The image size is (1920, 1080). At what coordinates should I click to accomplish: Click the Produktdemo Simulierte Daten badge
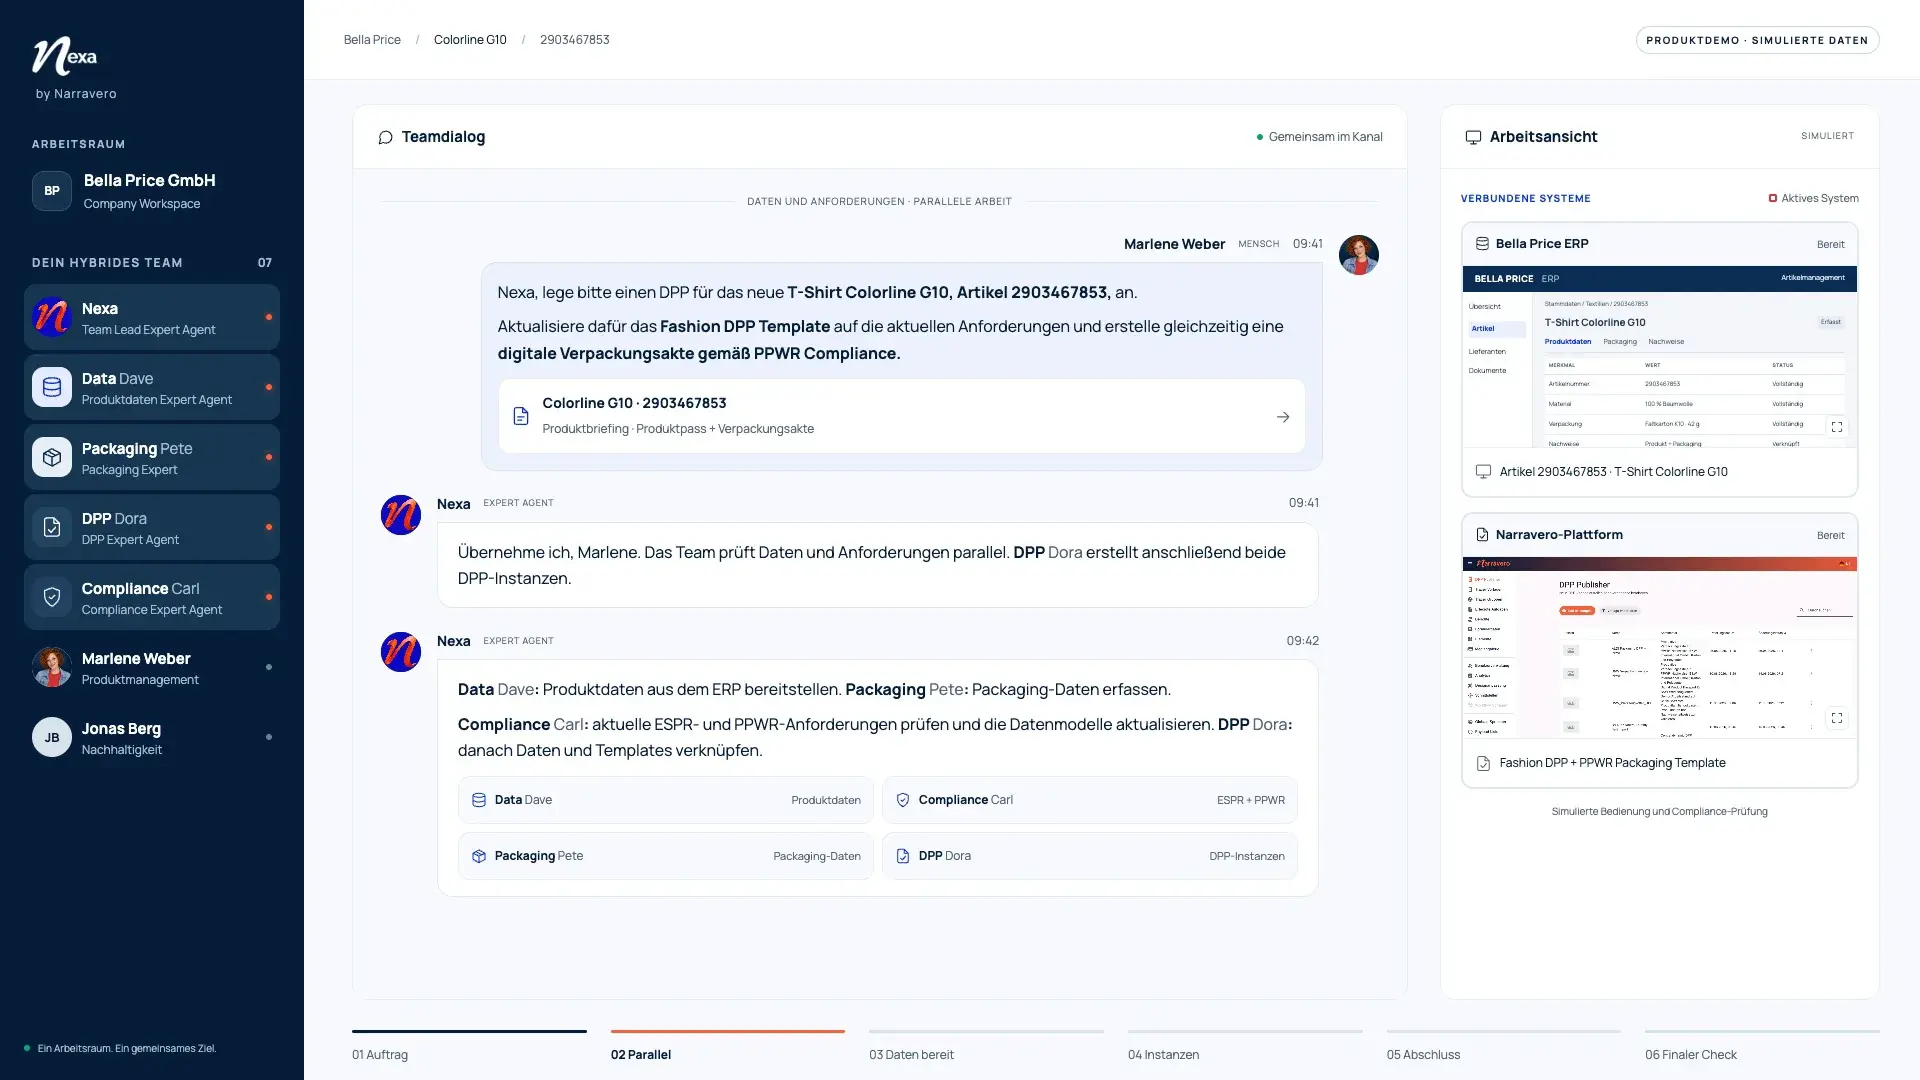coord(1757,40)
